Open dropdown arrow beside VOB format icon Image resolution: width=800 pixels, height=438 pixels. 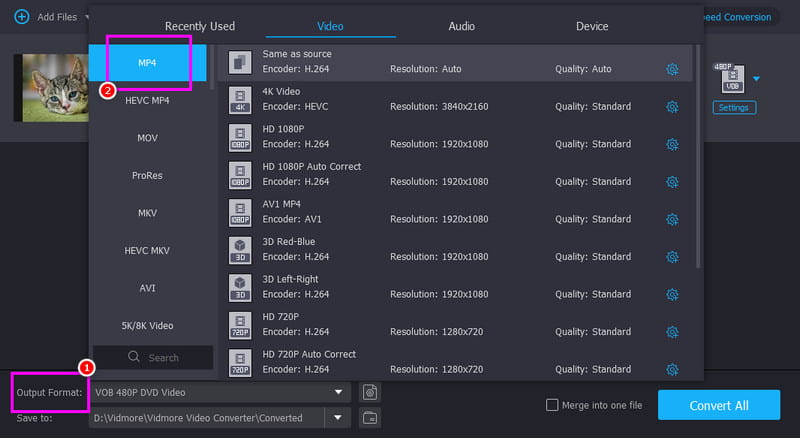click(x=756, y=79)
